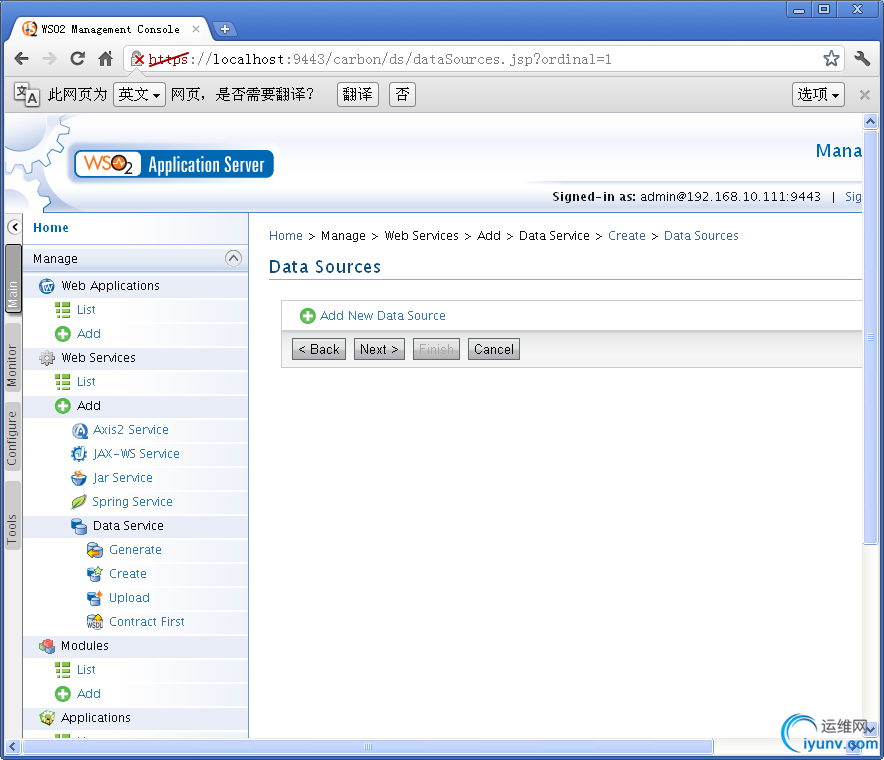This screenshot has height=760, width=884.
Task: Open the Home breadcrumb link
Action: [286, 236]
